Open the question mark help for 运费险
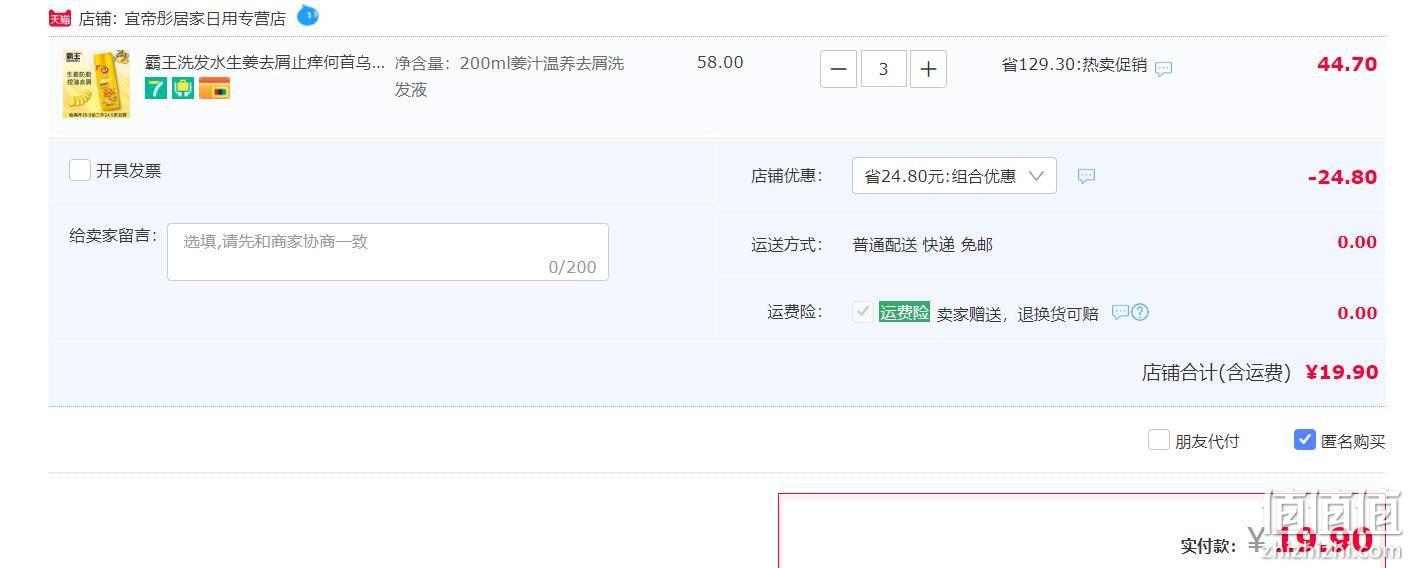Screen dimensions: 1411x568 (1140, 312)
